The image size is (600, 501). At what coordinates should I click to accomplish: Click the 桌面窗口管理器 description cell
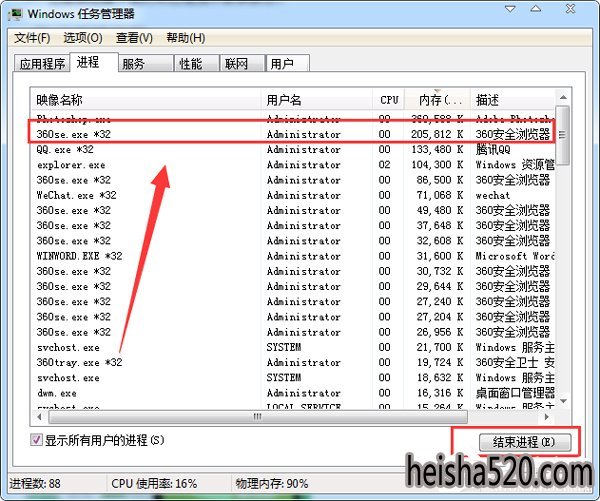[515, 393]
